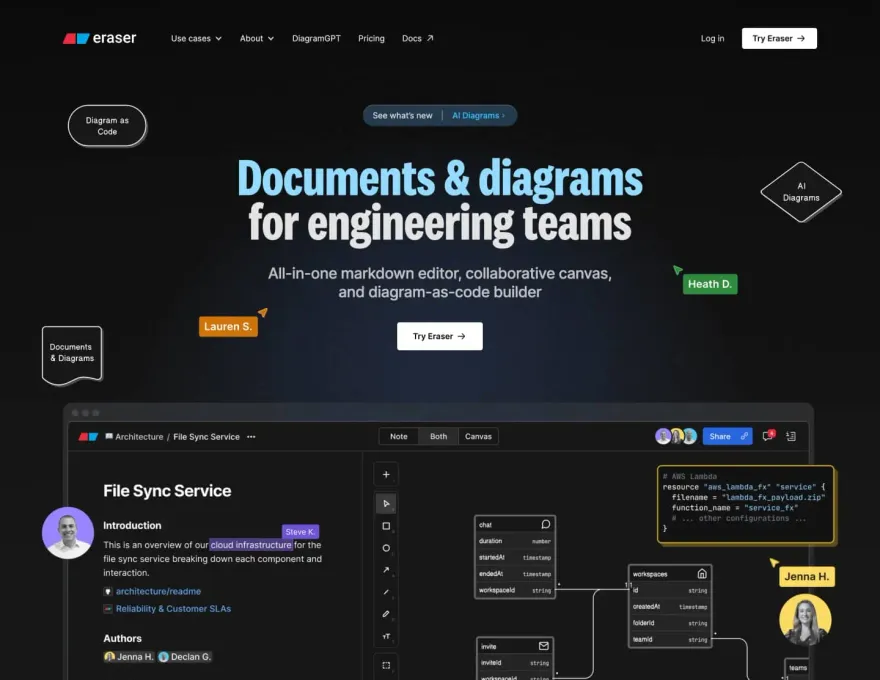Click the Jenna H. author chip

[x=129, y=656]
